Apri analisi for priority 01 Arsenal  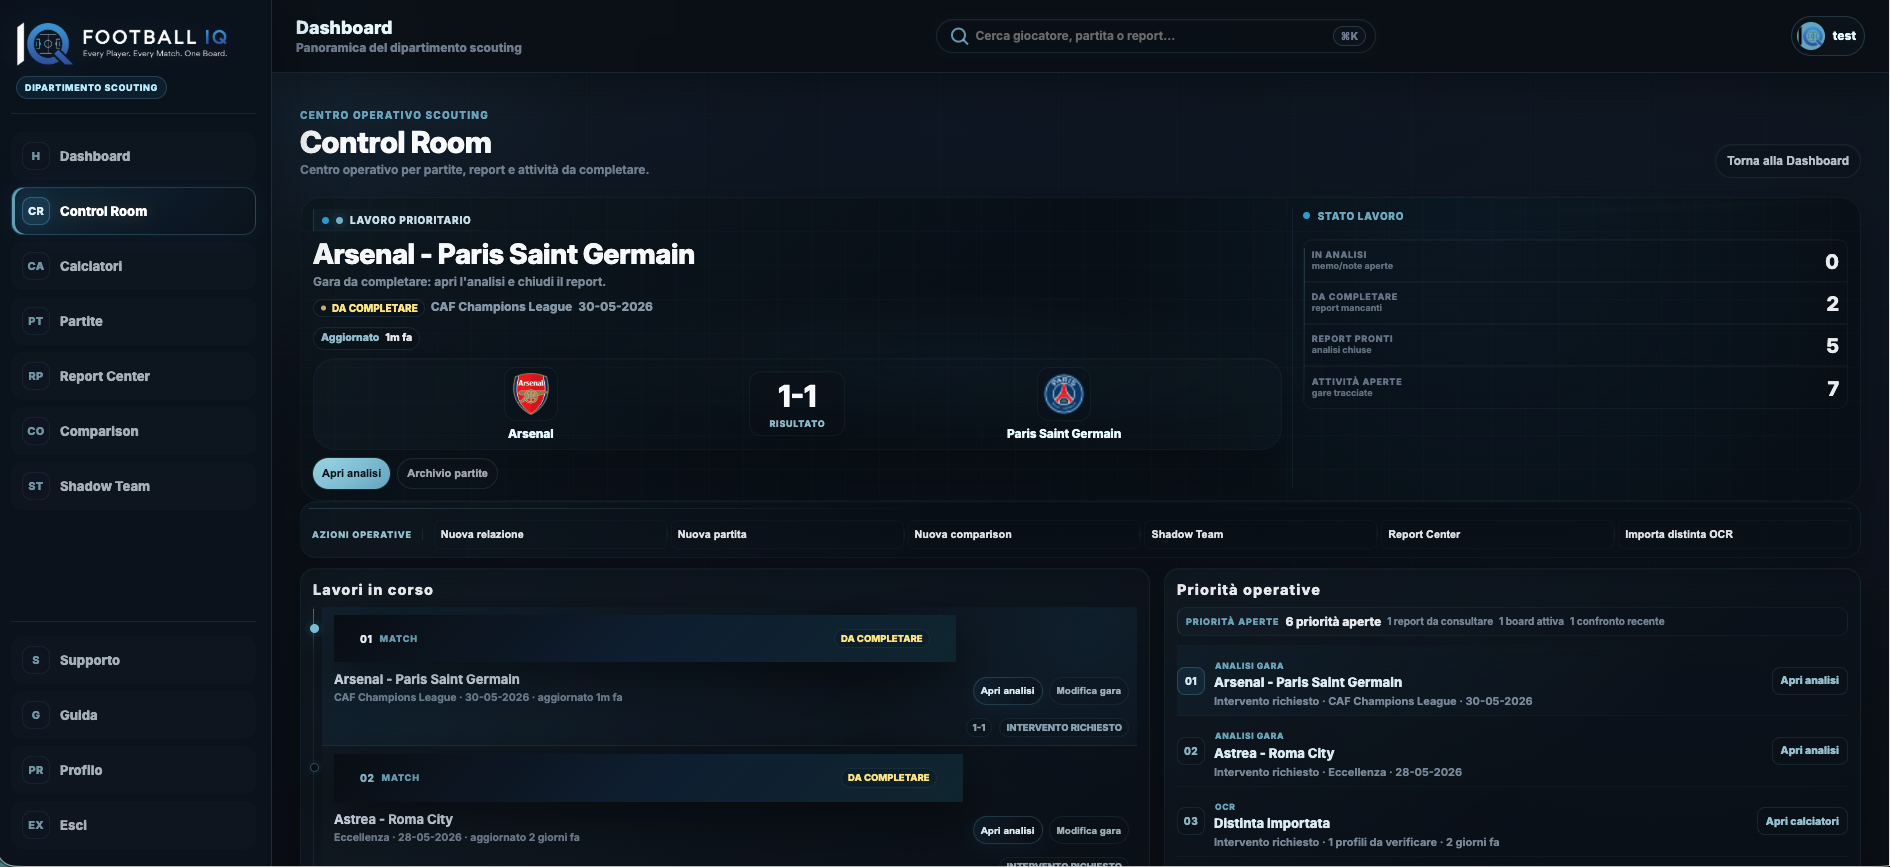click(1809, 681)
